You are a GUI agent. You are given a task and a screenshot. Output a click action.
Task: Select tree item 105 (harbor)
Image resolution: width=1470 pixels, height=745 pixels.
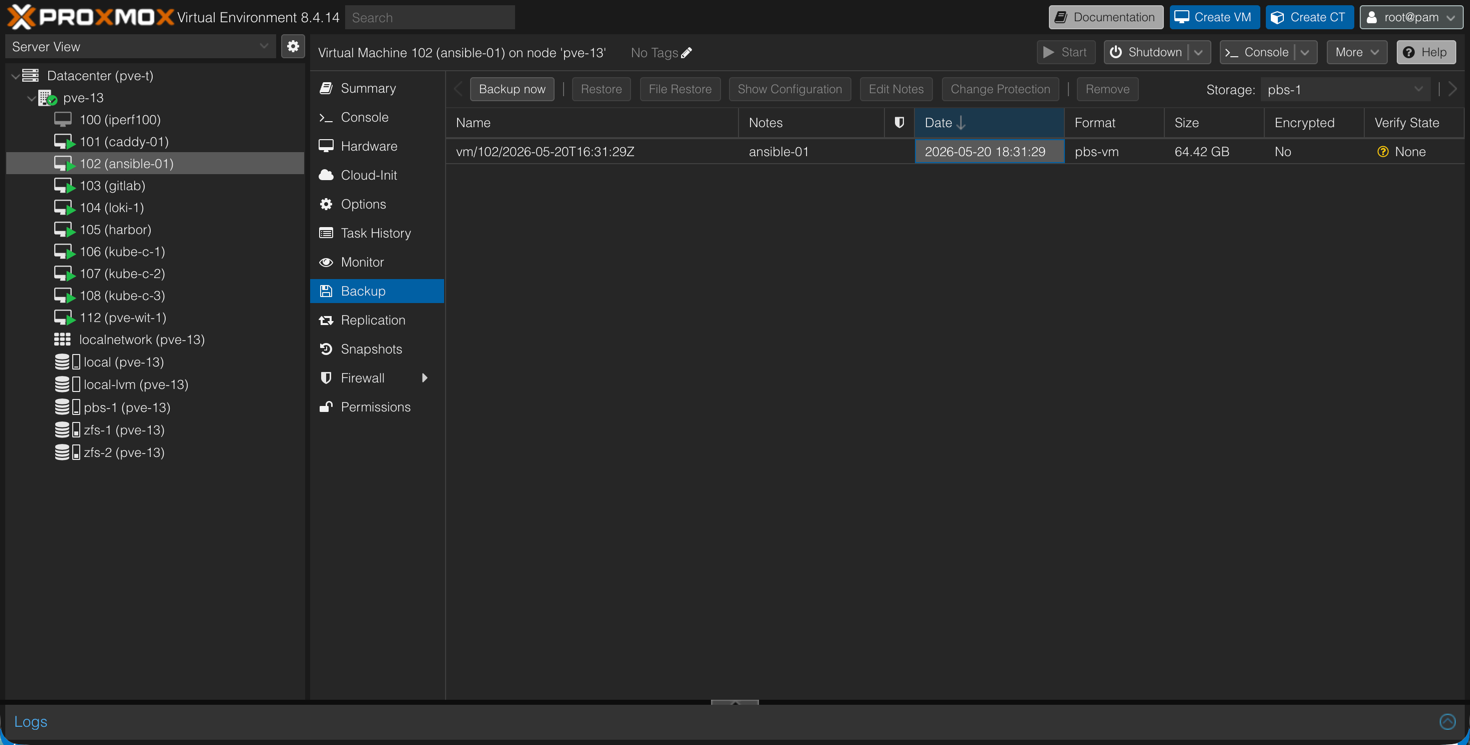(155, 230)
